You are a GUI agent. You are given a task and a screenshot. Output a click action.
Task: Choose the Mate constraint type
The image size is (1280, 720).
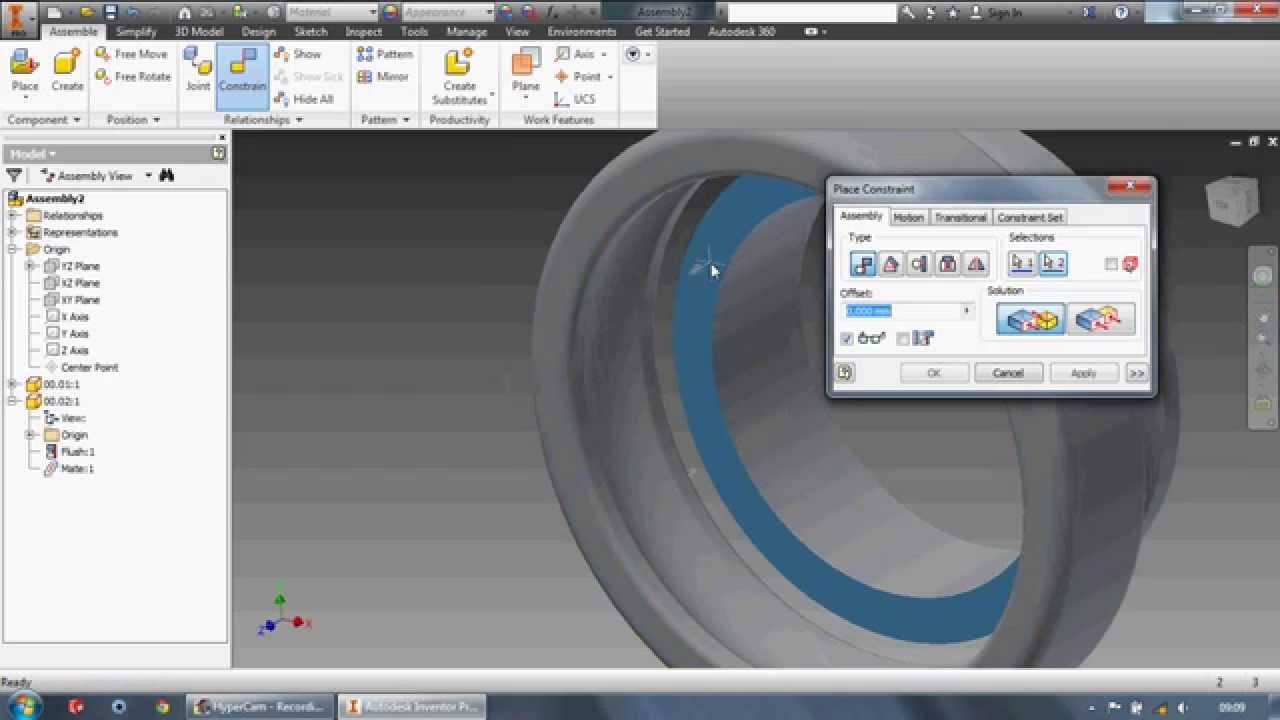click(x=863, y=264)
